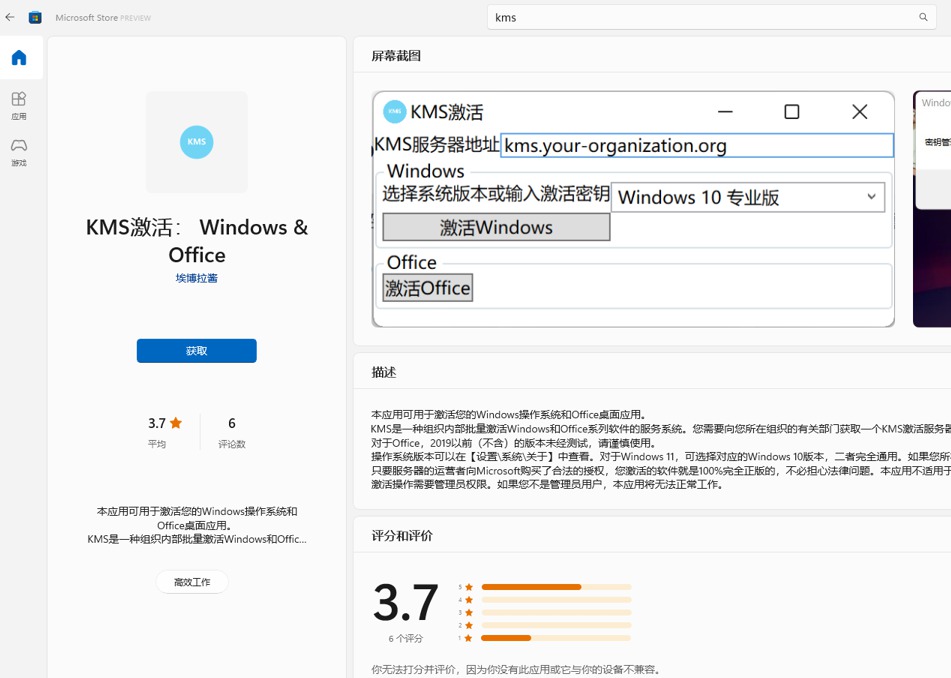Click the short description under the ratings
Screen dimensions: 951x678
pos(197,525)
